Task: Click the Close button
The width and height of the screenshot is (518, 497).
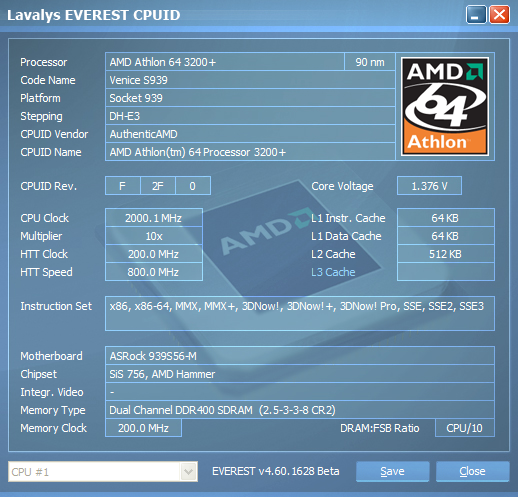Action: pos(472,471)
